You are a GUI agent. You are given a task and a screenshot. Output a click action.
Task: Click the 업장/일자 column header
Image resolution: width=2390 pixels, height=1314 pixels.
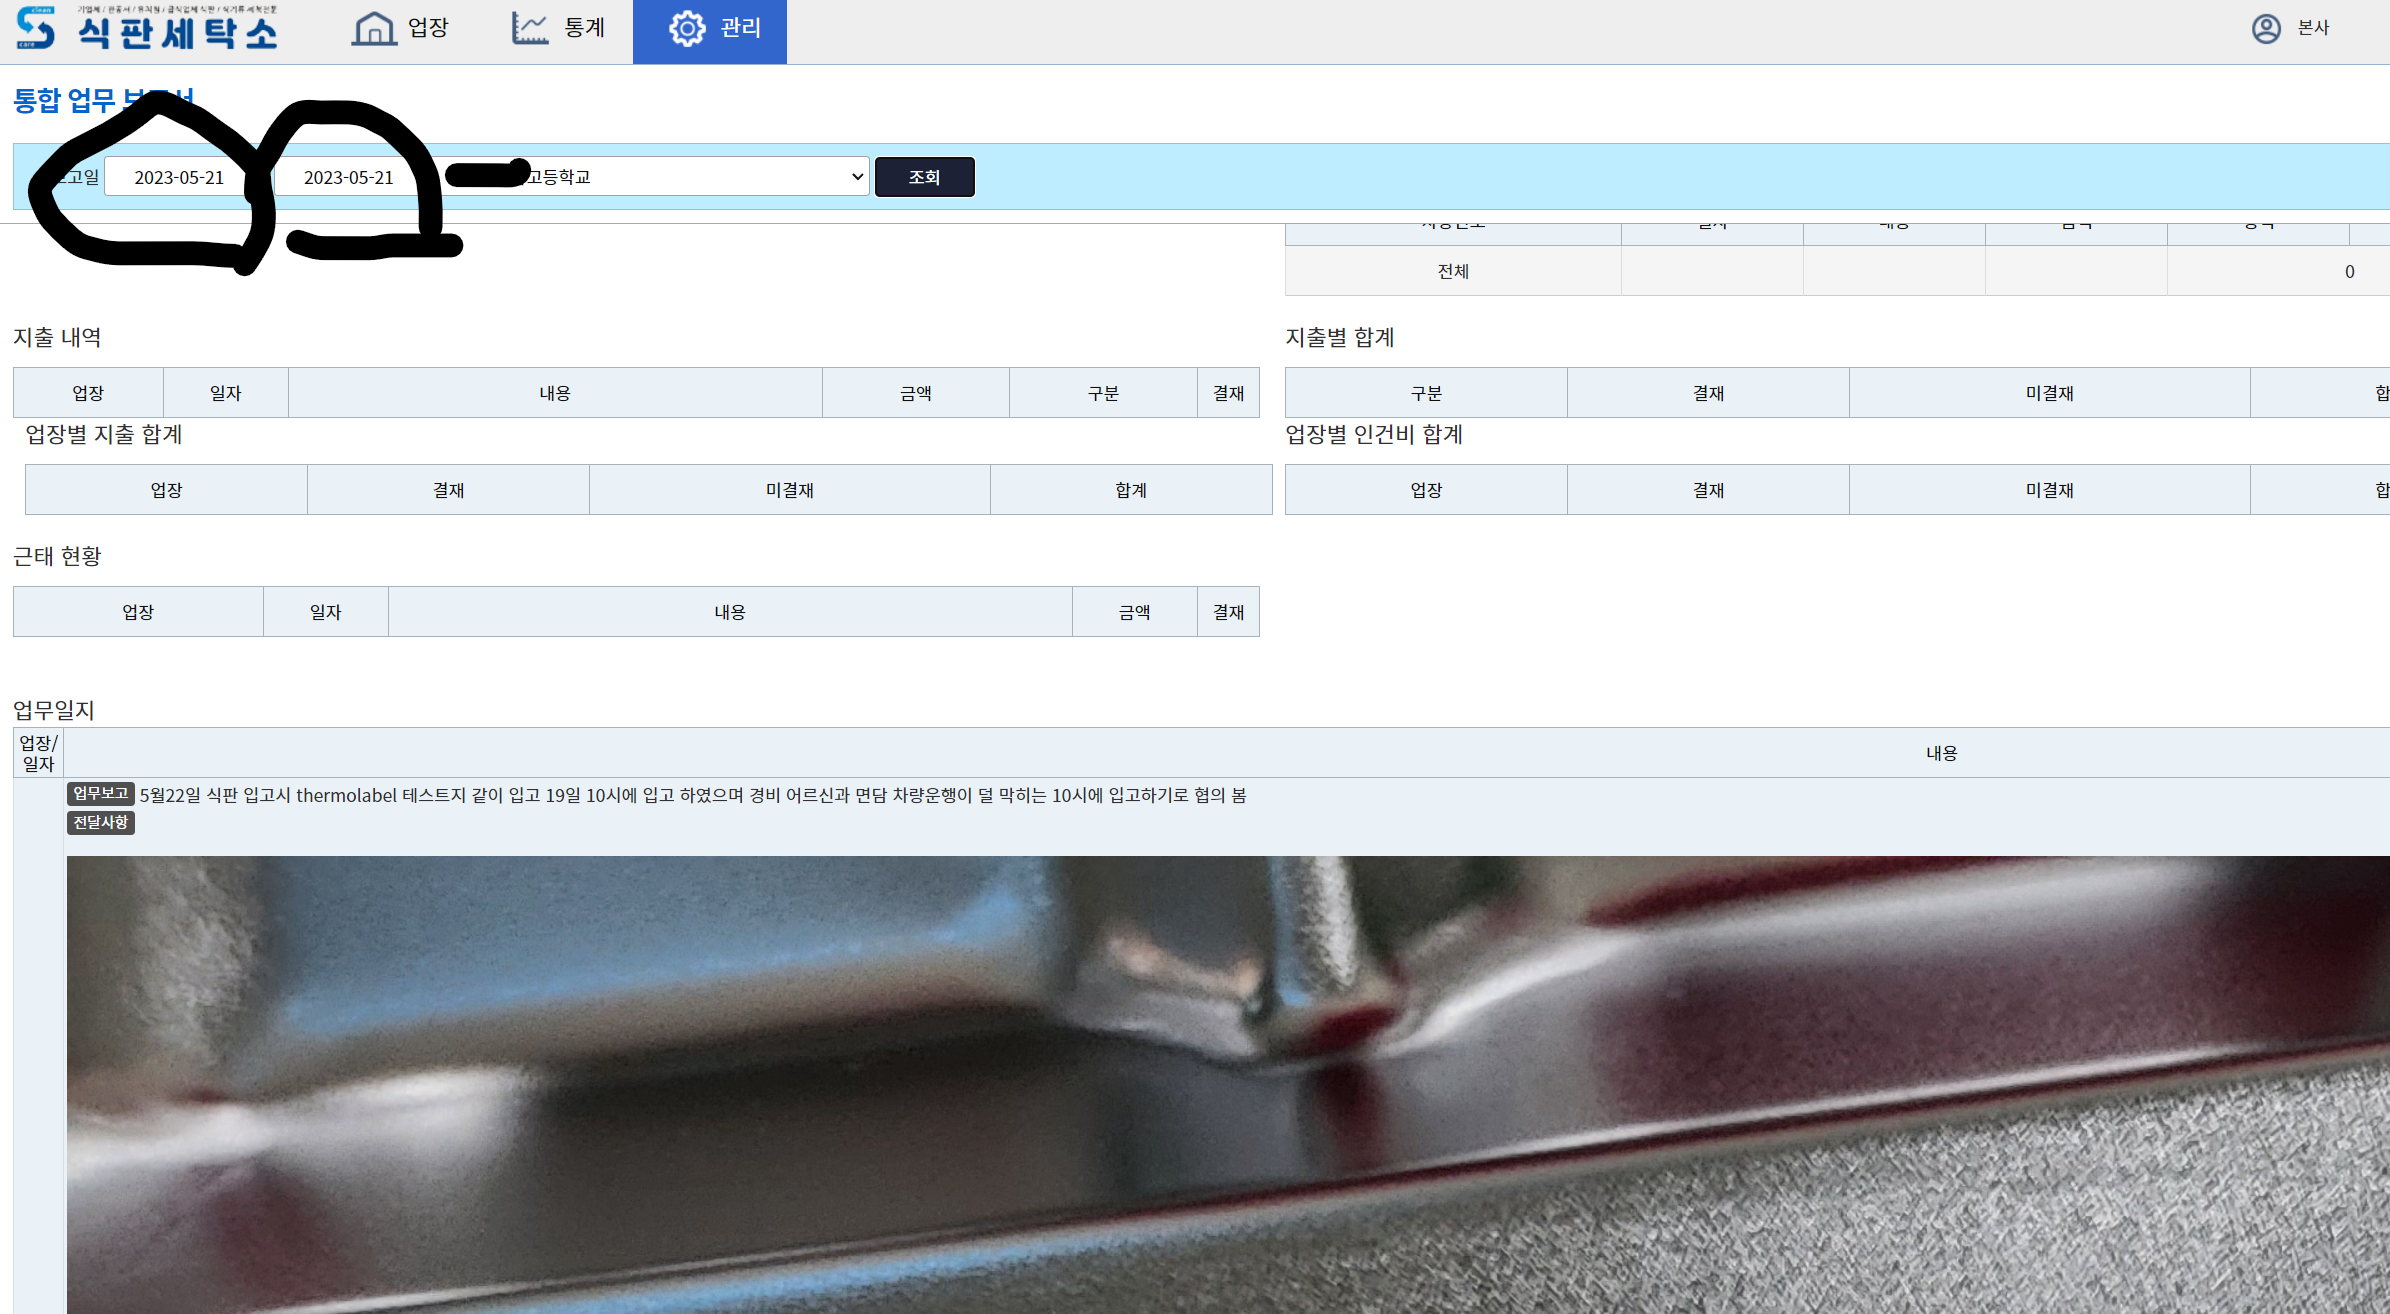(39, 753)
